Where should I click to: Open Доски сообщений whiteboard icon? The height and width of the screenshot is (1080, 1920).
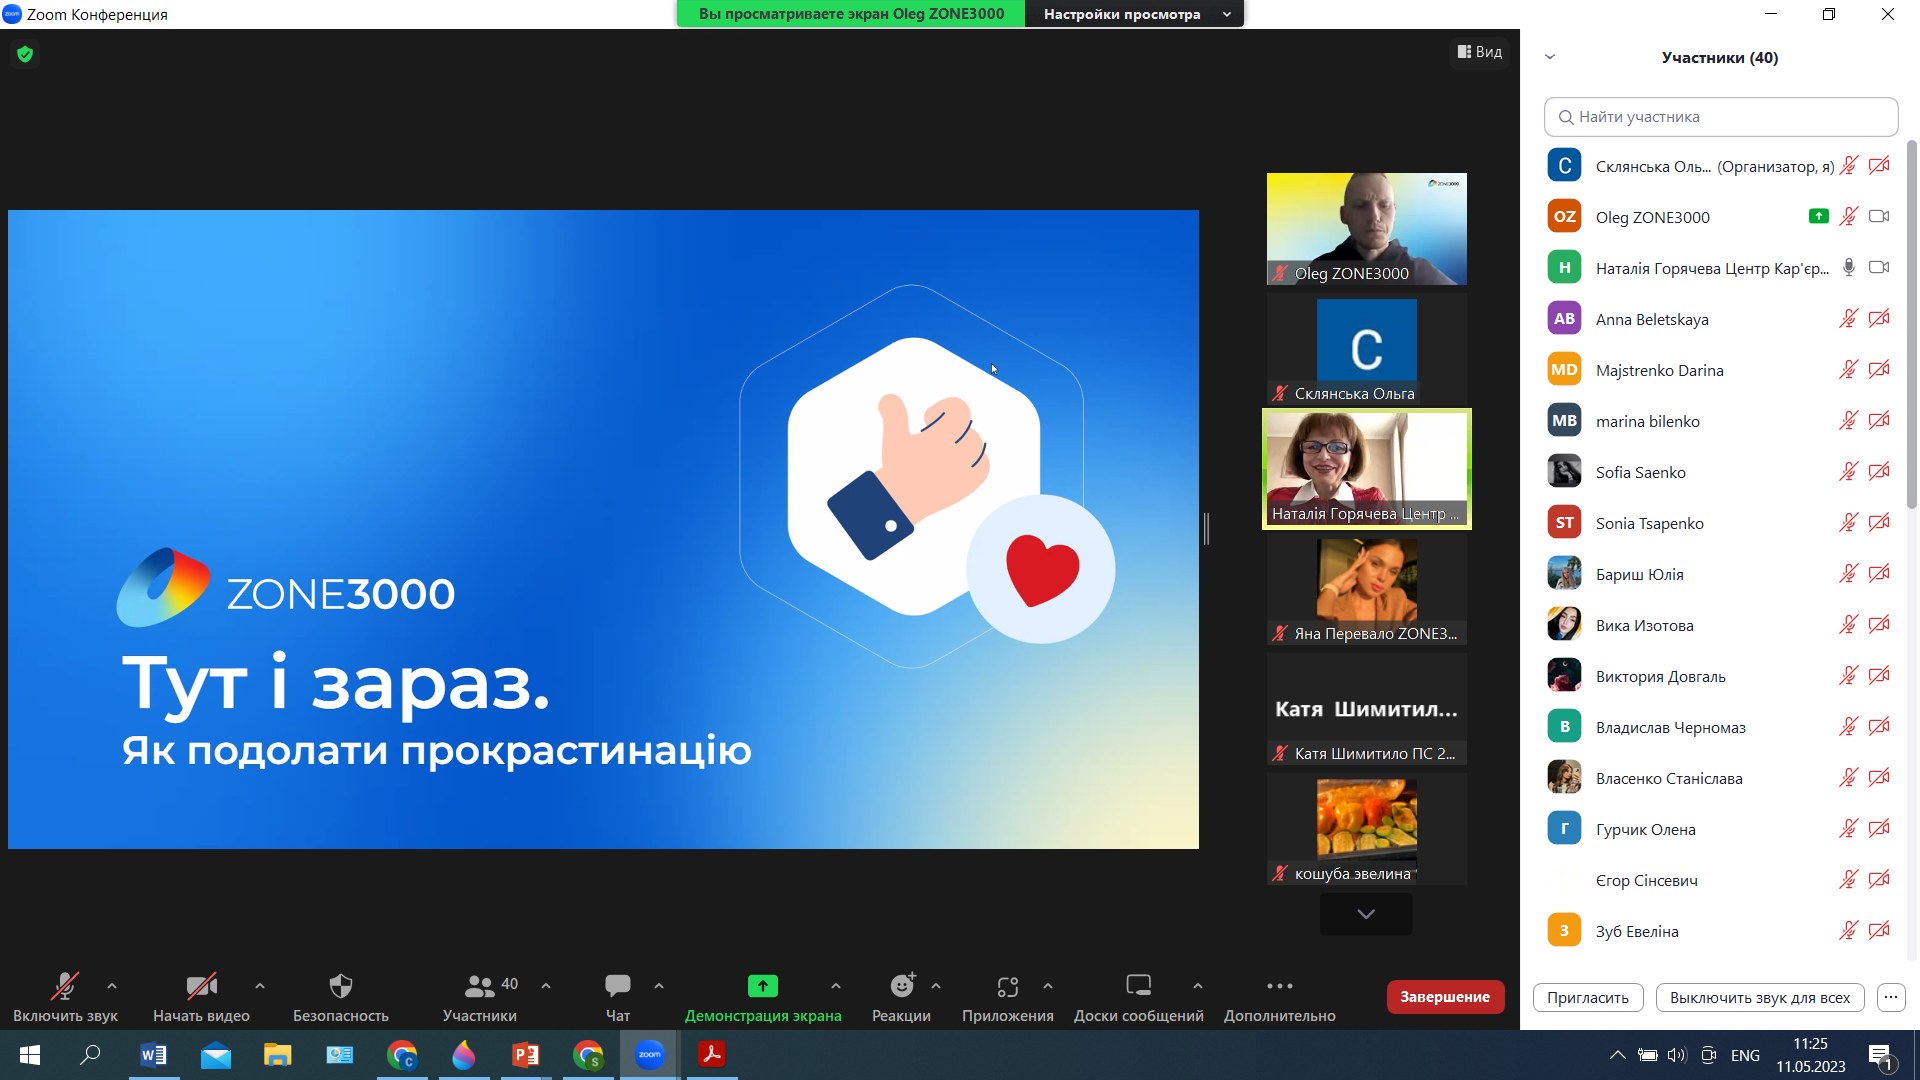pos(1138,986)
